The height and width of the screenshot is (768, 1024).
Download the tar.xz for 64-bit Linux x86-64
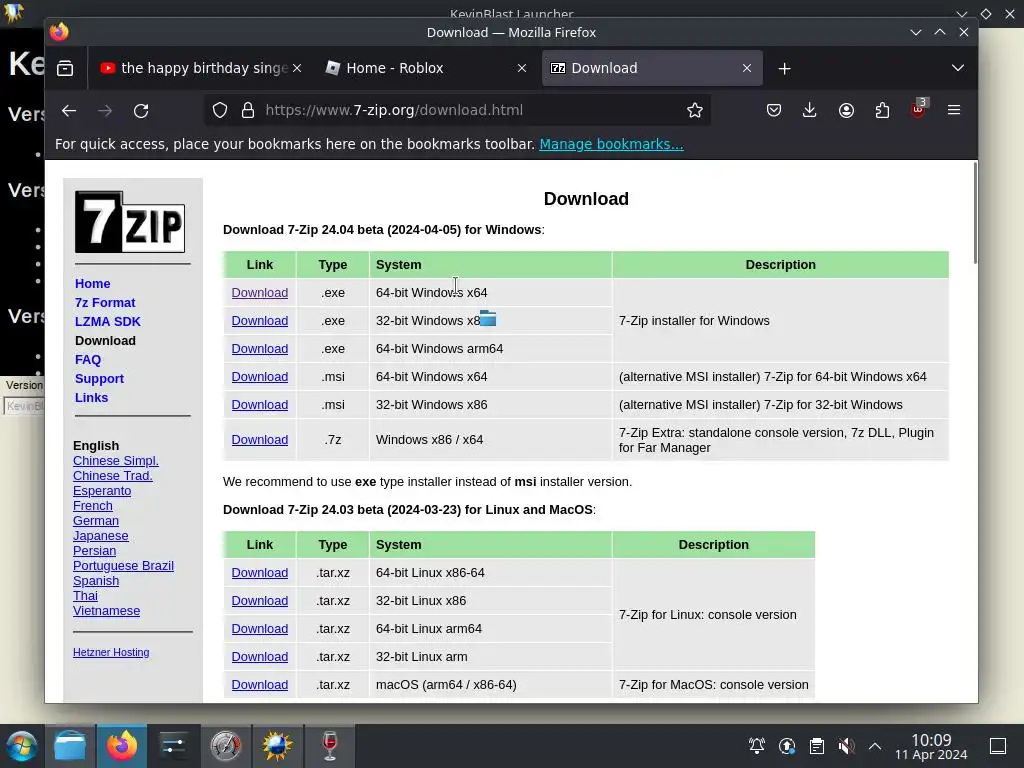[259, 573]
